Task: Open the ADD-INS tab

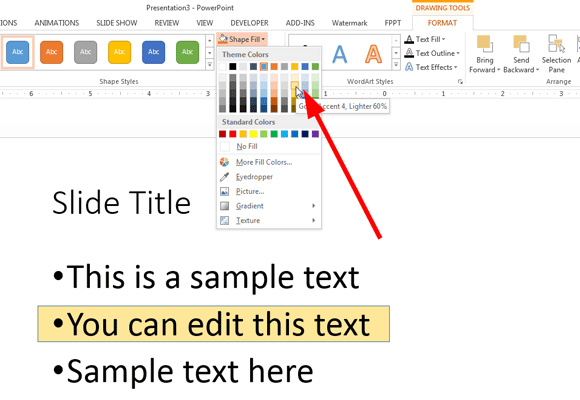Action: (x=300, y=23)
